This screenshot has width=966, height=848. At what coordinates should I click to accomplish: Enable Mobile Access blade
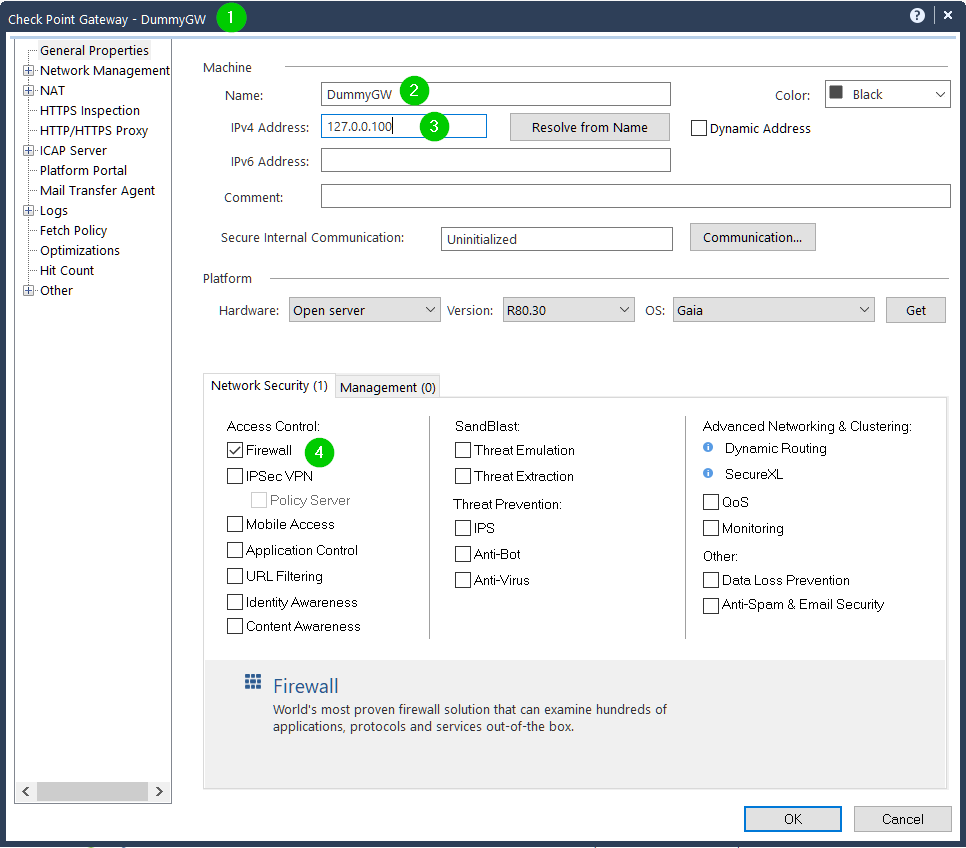(235, 524)
